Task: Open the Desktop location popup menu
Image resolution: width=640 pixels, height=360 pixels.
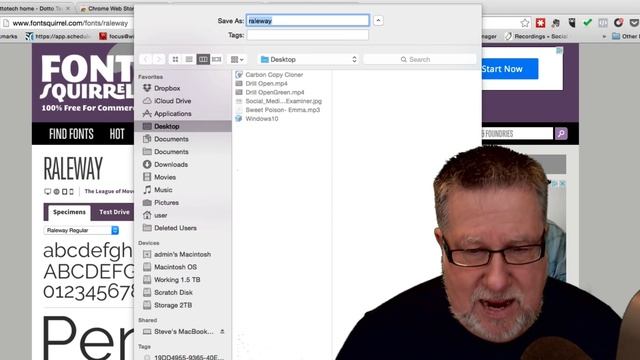Action: coord(309,60)
